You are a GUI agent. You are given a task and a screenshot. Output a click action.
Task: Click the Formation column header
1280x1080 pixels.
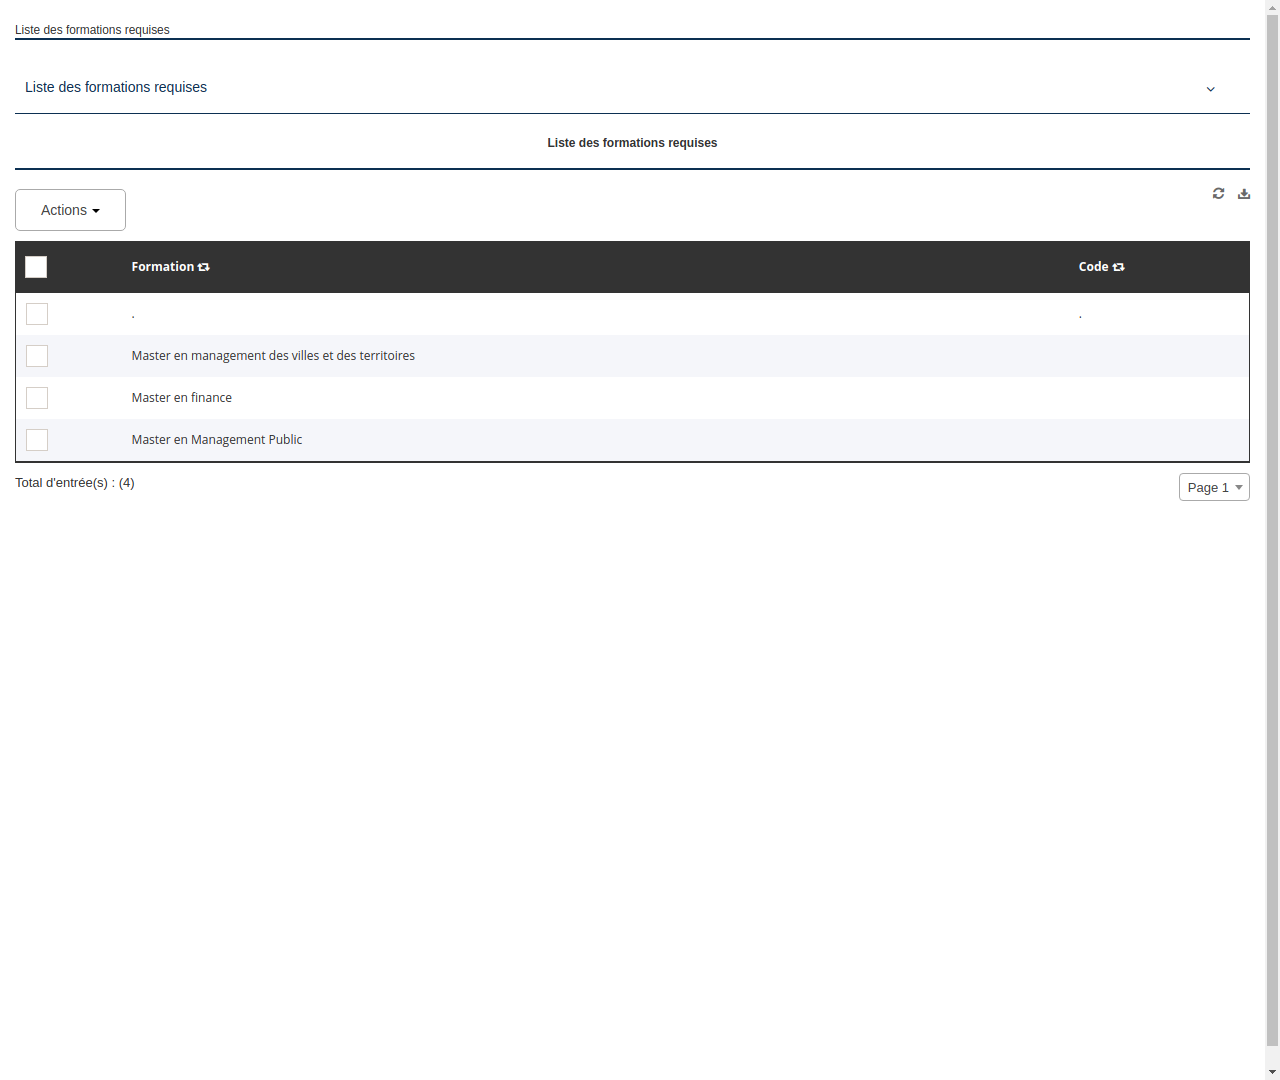(x=162, y=267)
